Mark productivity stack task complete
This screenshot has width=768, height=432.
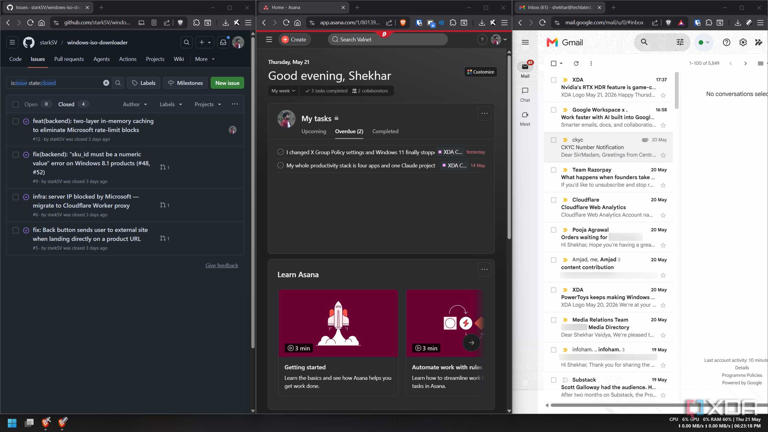point(280,166)
